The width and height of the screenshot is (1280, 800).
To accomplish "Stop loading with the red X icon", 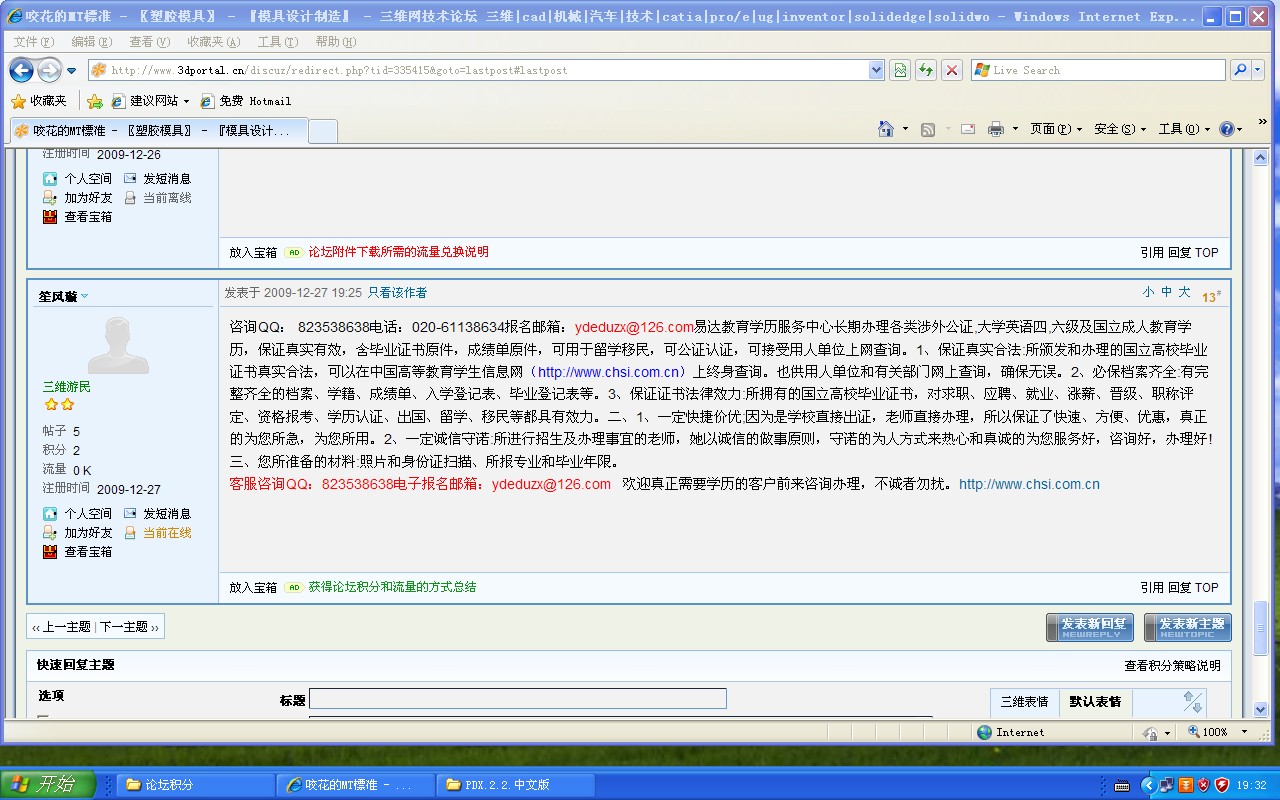I will (953, 70).
